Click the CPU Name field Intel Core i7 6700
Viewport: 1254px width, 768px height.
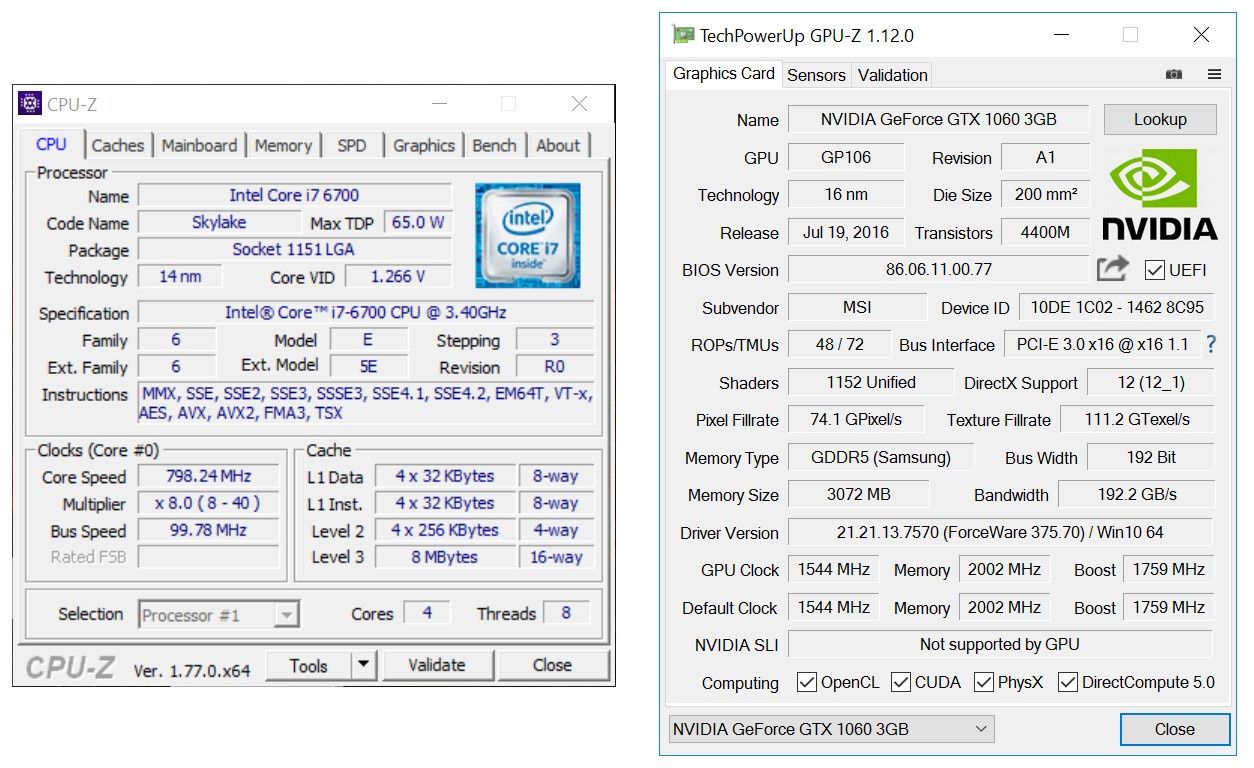(x=294, y=195)
